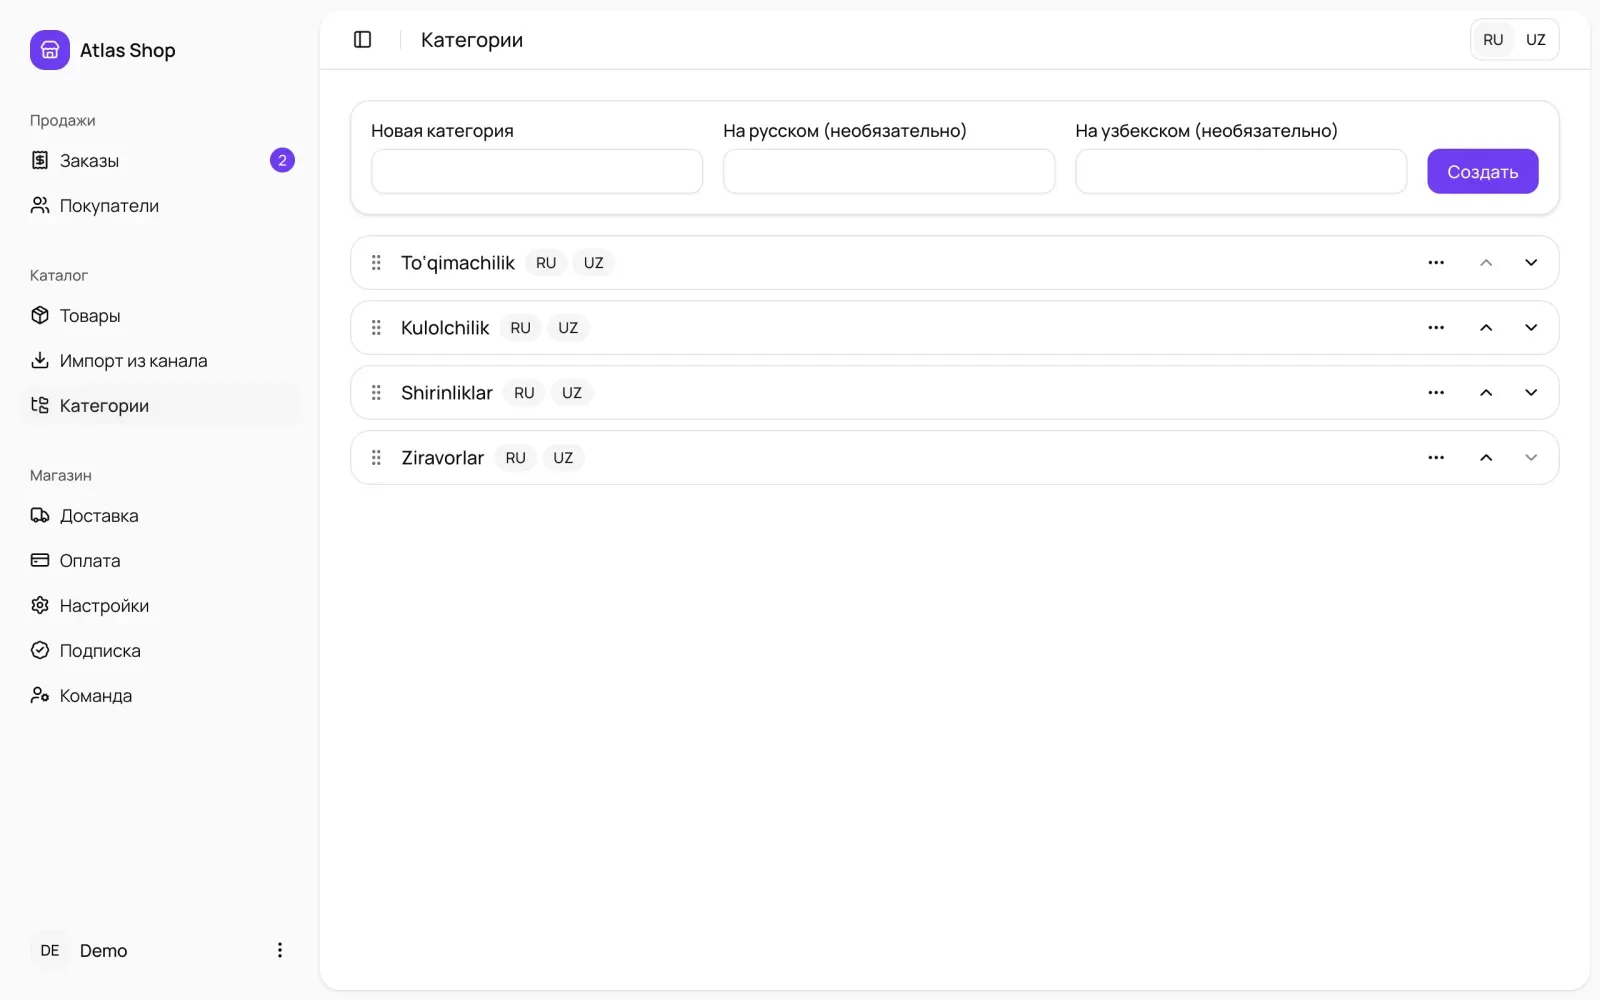Click RU tag on Shirinliklar

coord(524,393)
